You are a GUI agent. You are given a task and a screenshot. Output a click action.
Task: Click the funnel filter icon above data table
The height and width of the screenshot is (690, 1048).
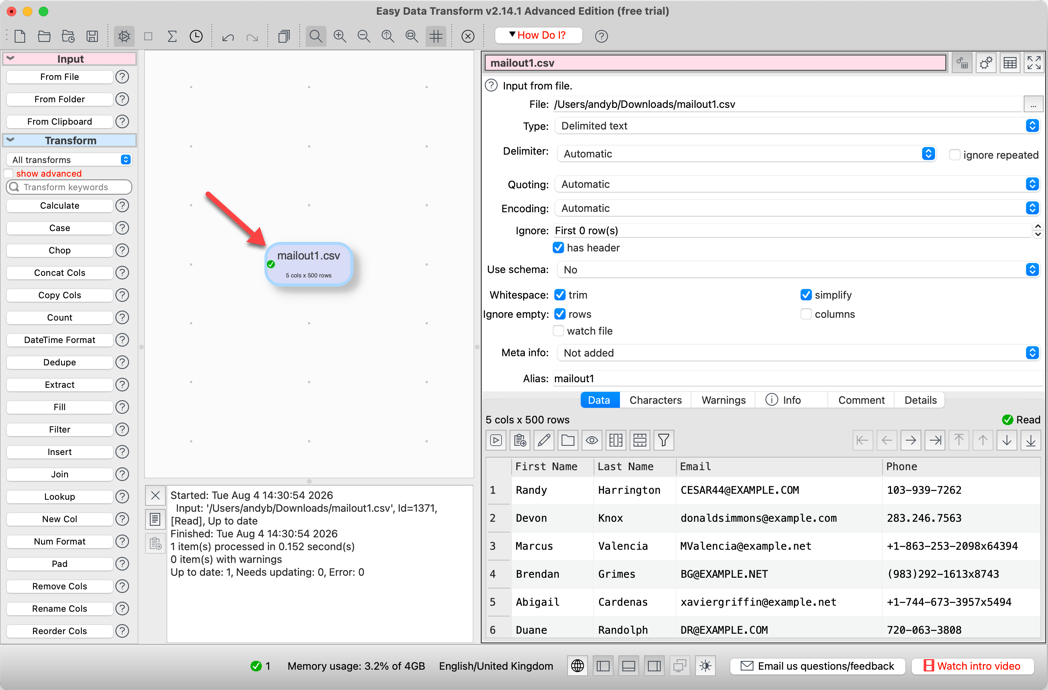coord(664,440)
